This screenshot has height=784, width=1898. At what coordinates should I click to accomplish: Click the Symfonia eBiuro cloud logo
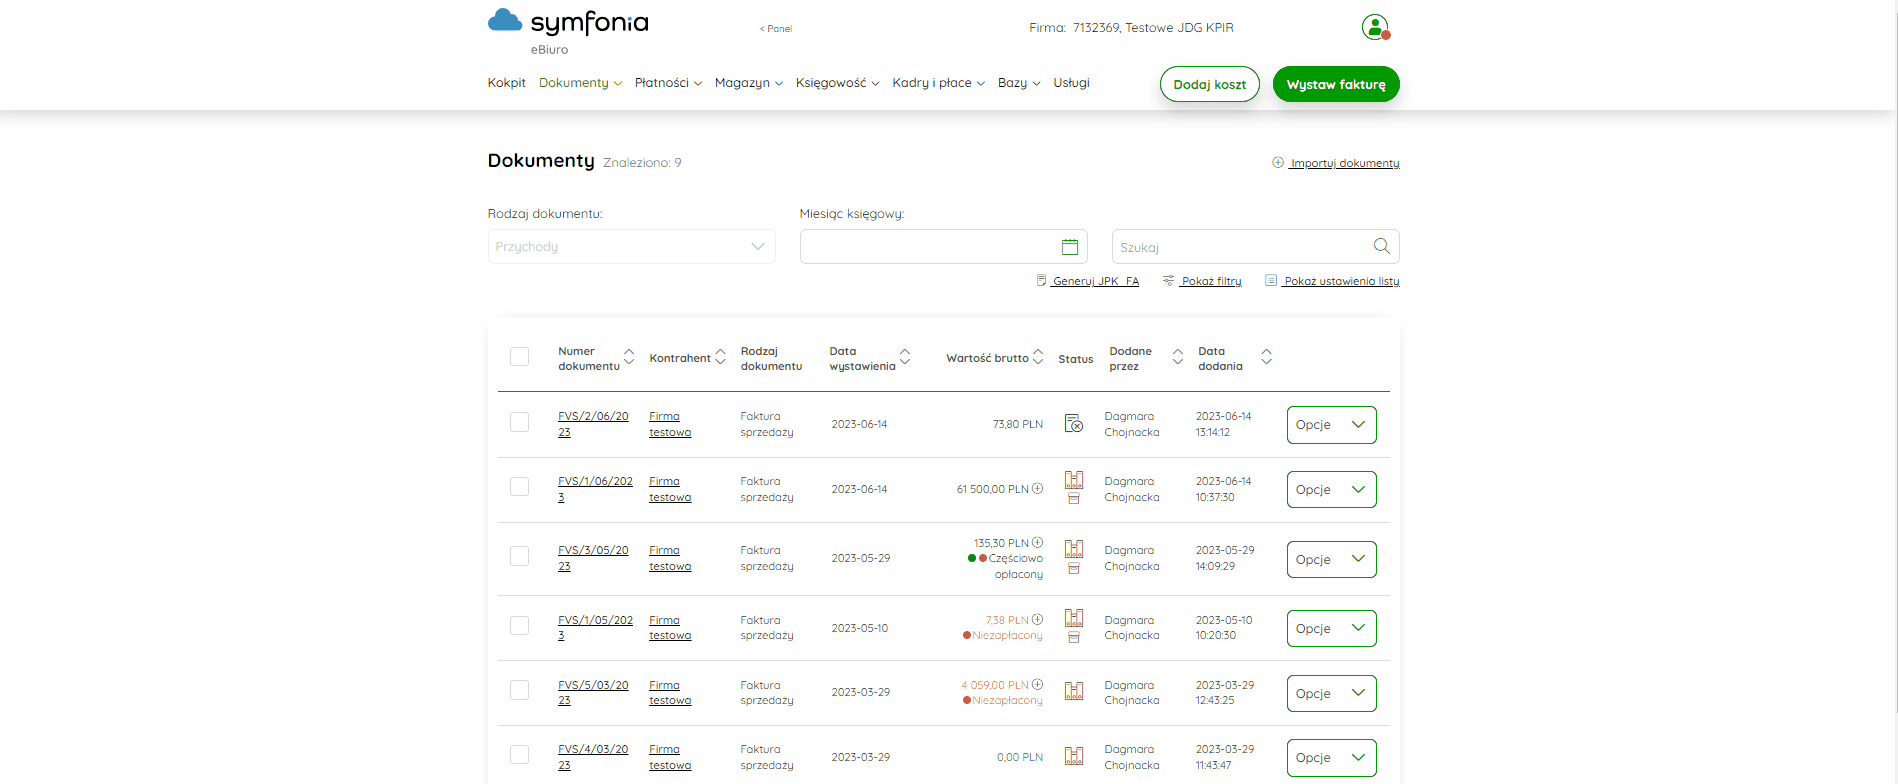pyautogui.click(x=568, y=32)
